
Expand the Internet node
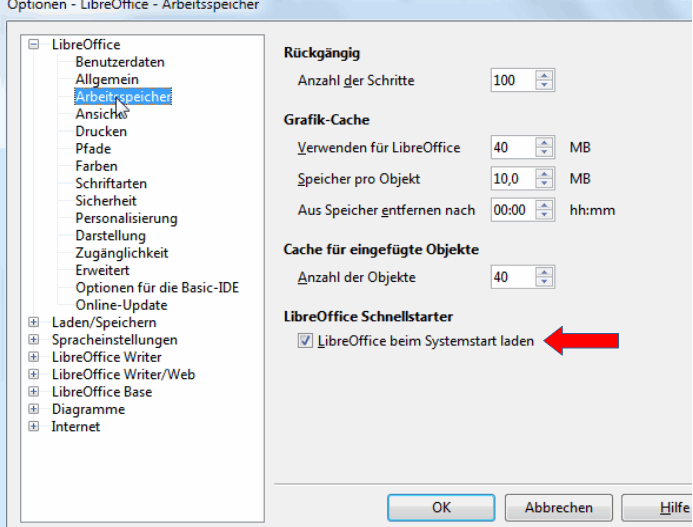34,426
